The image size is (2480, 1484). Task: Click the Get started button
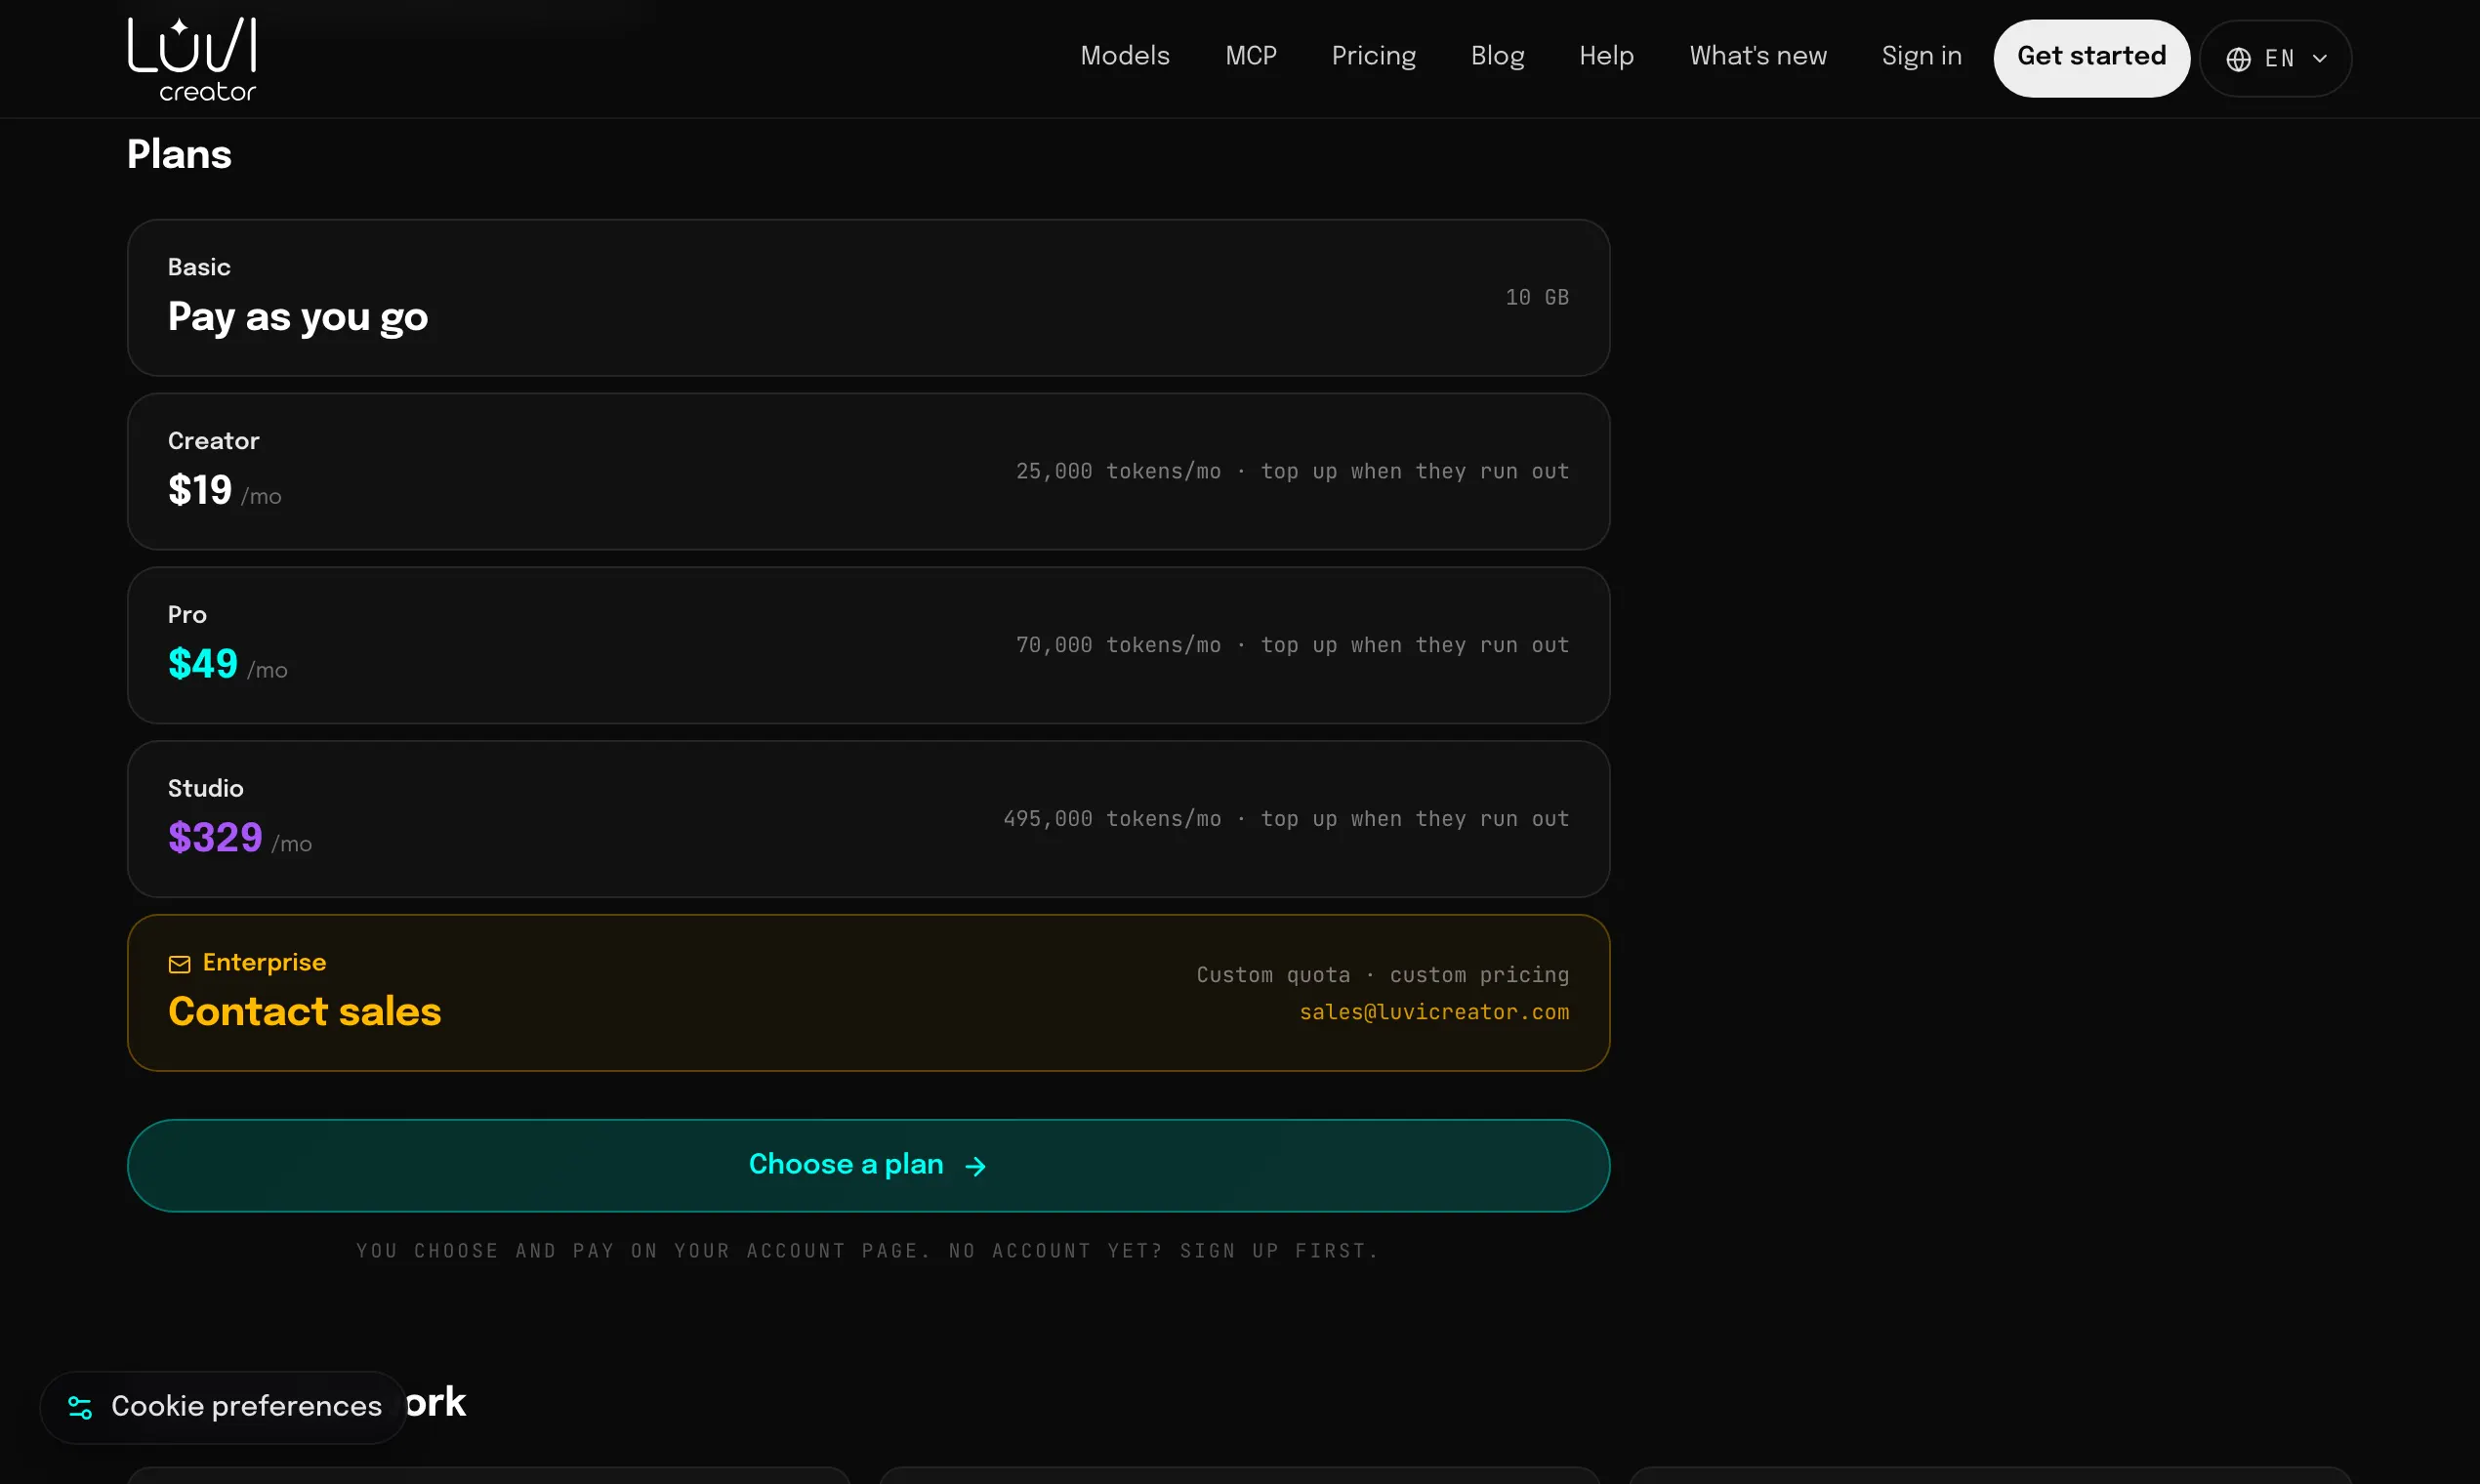click(2091, 58)
